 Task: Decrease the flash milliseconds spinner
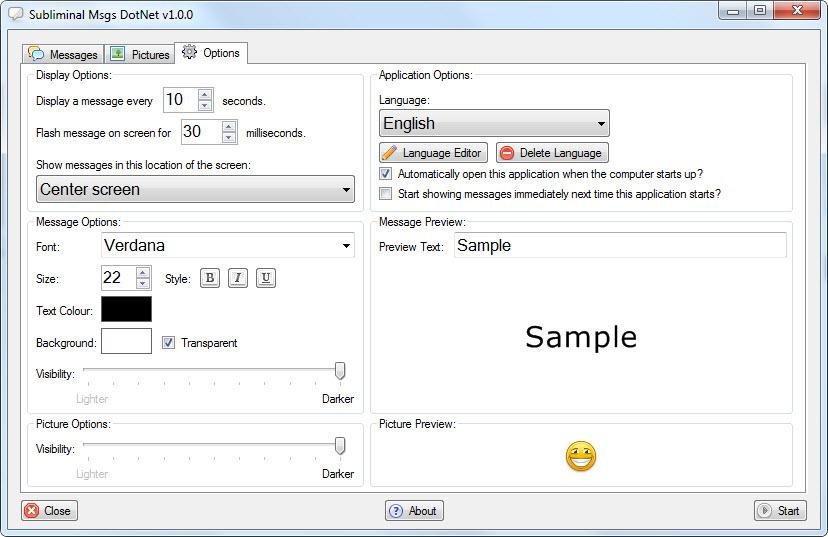click(x=229, y=137)
